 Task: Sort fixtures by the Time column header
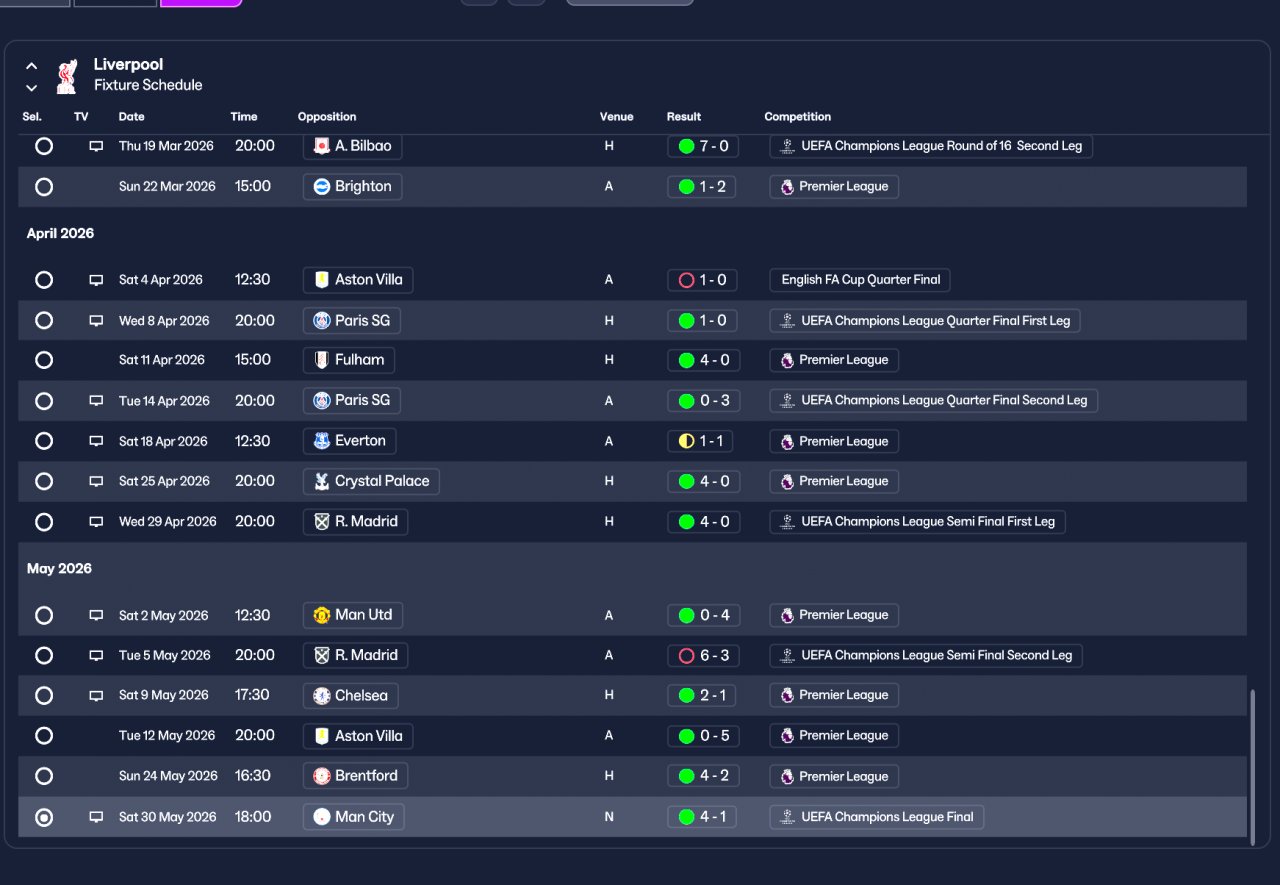point(244,117)
